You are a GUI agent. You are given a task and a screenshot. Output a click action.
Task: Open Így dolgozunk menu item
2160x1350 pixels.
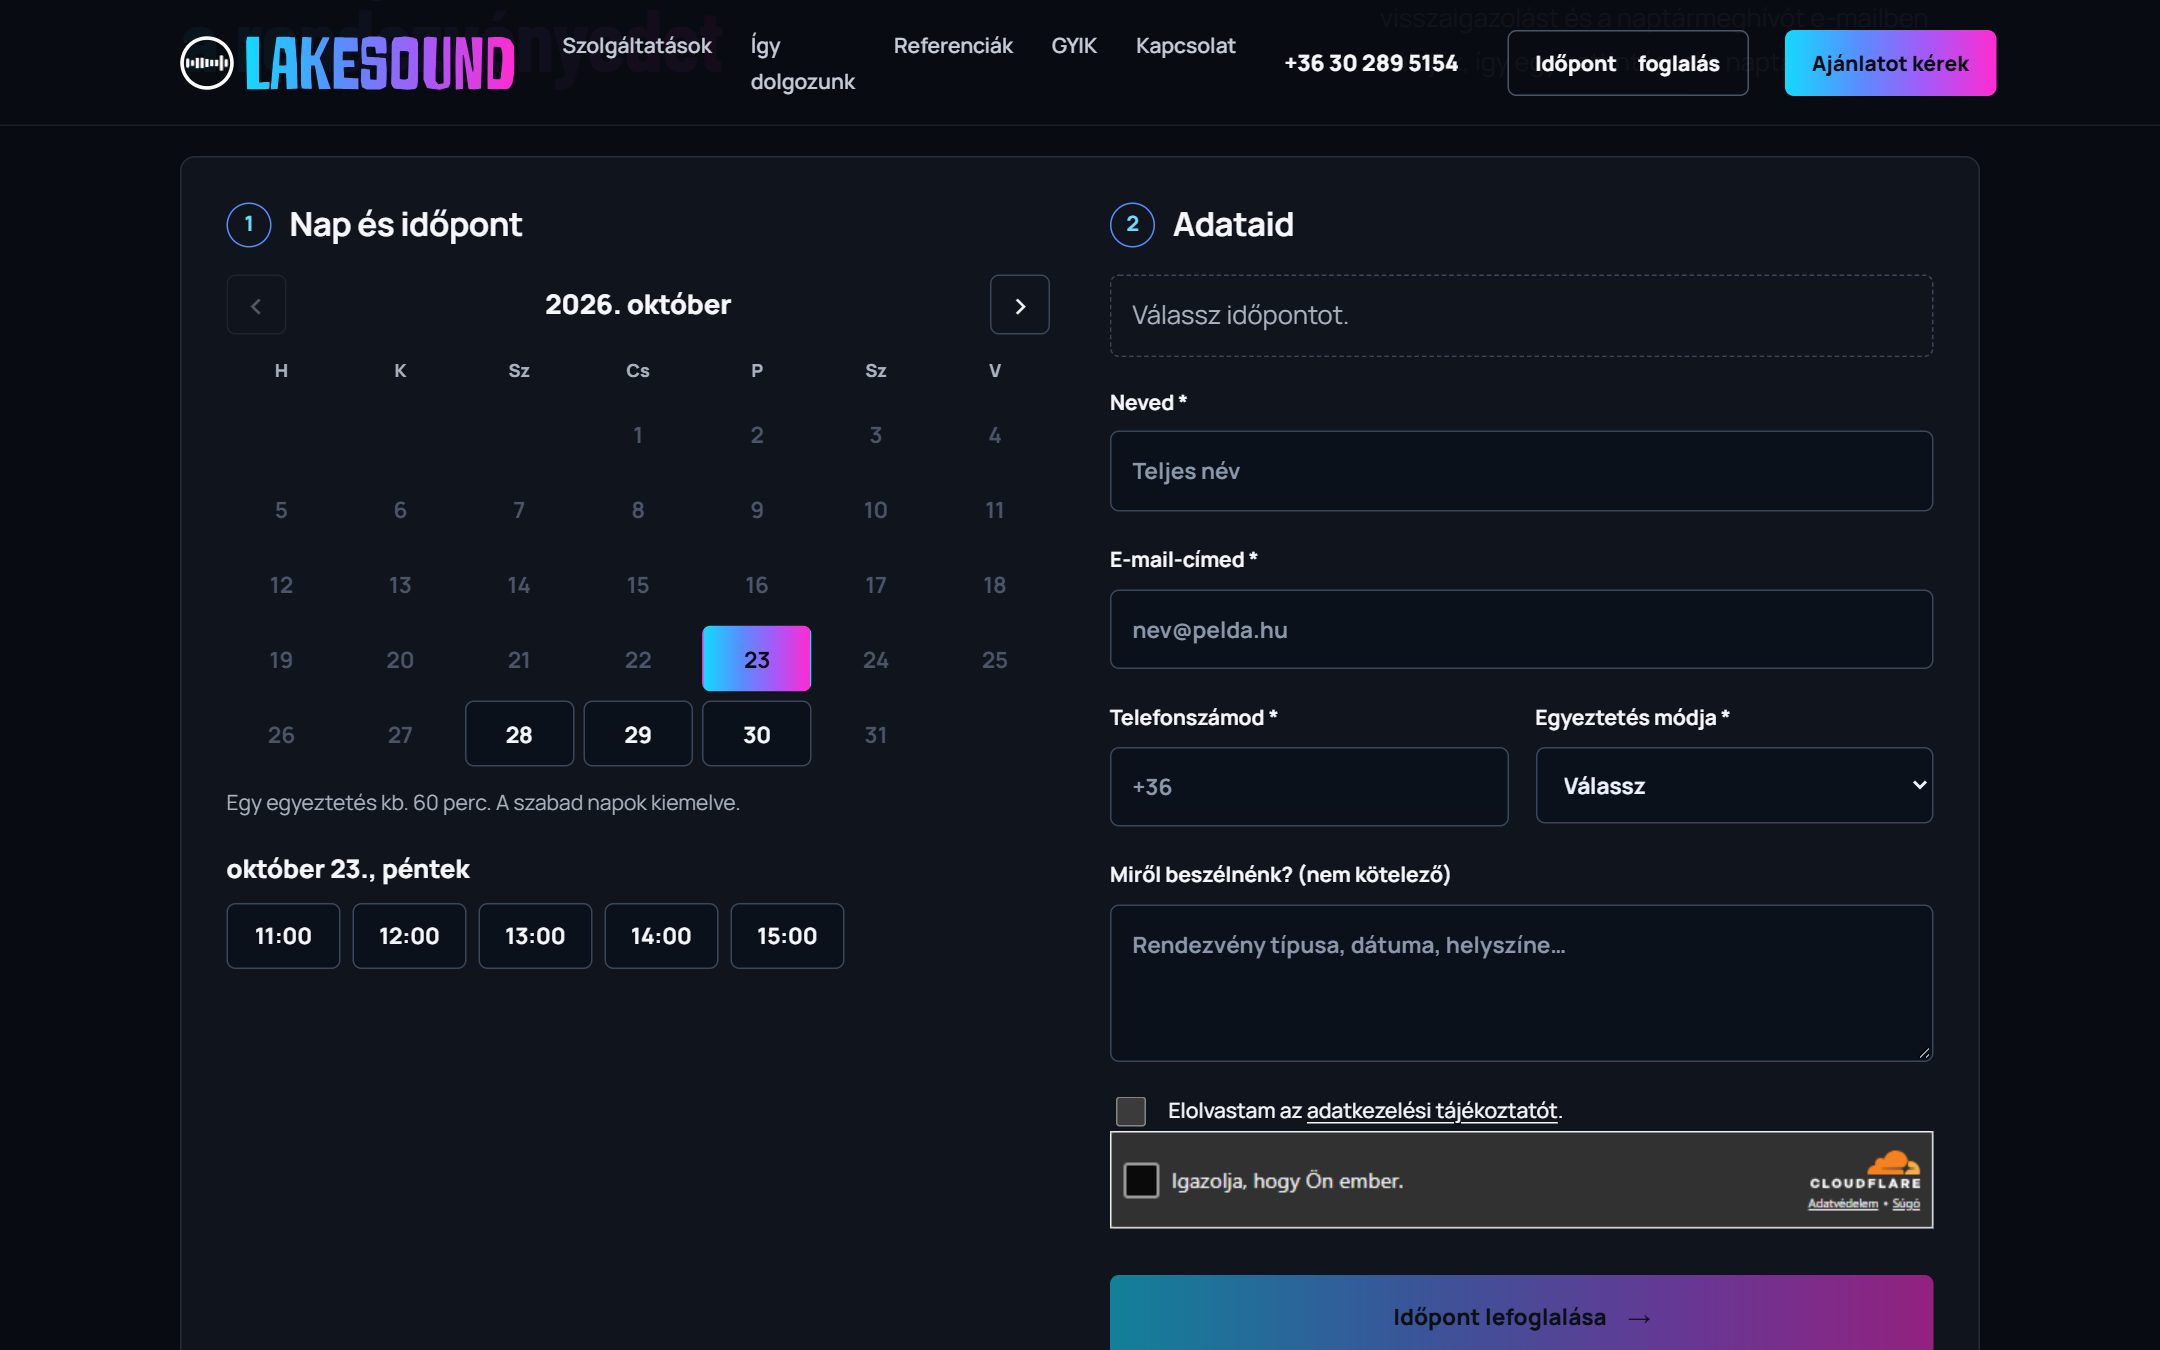[x=802, y=63]
